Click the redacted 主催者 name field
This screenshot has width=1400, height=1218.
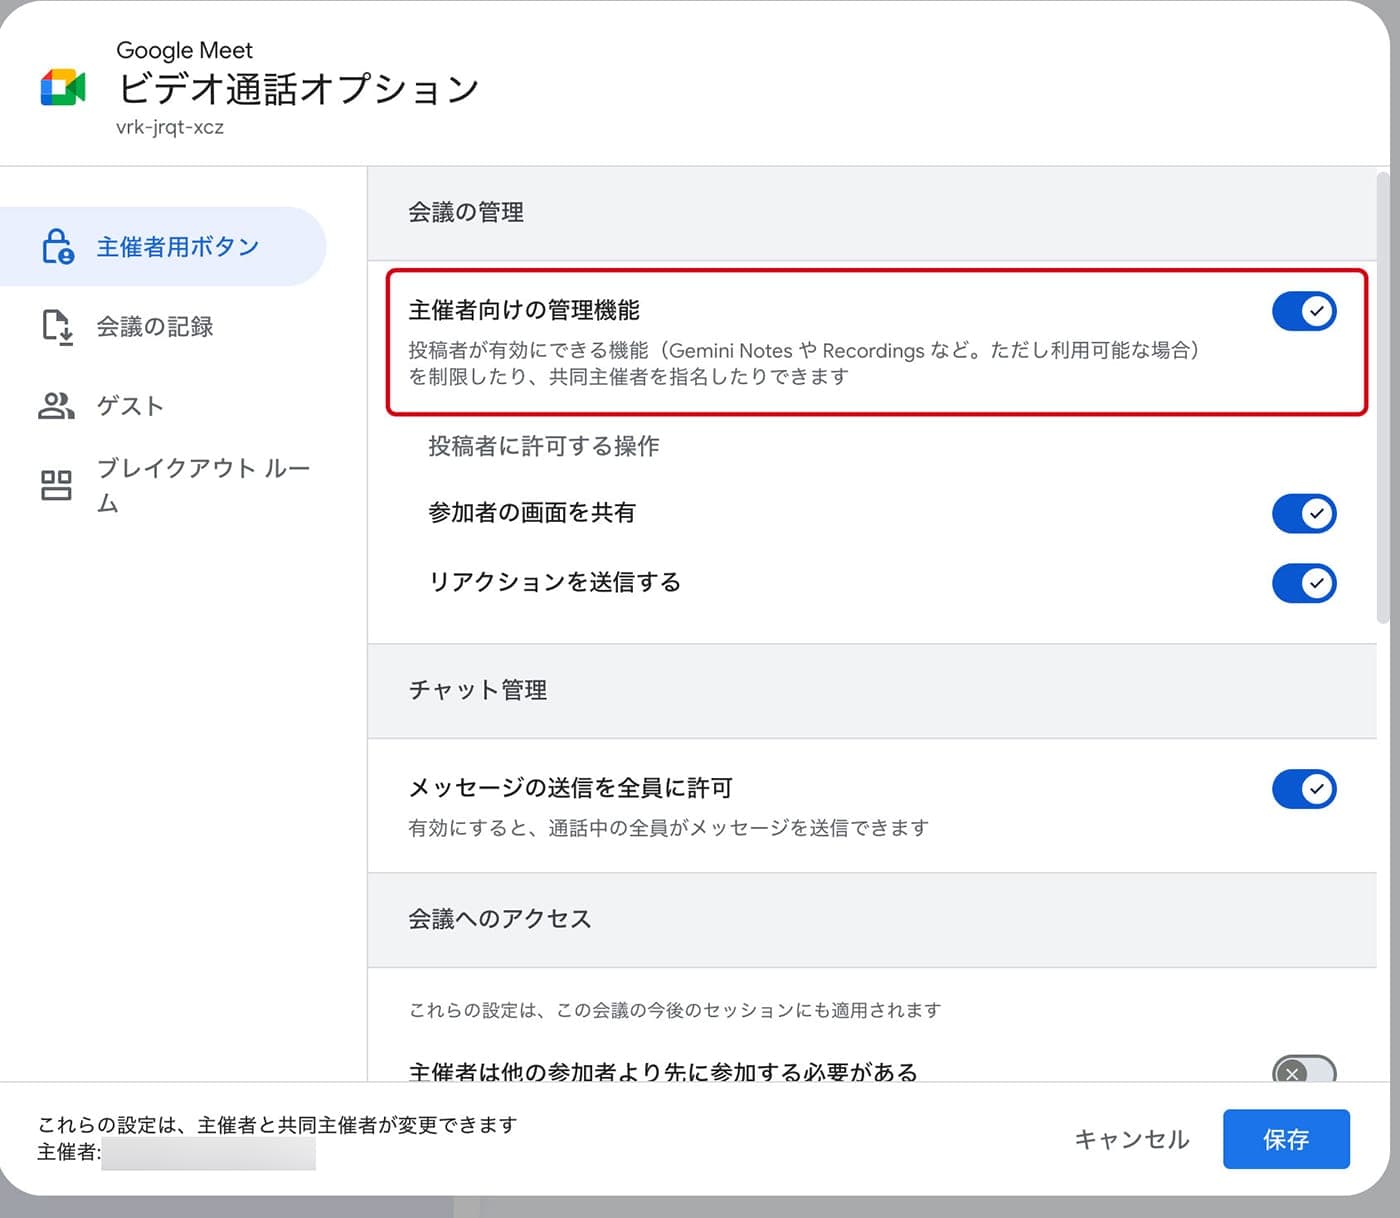208,1153
